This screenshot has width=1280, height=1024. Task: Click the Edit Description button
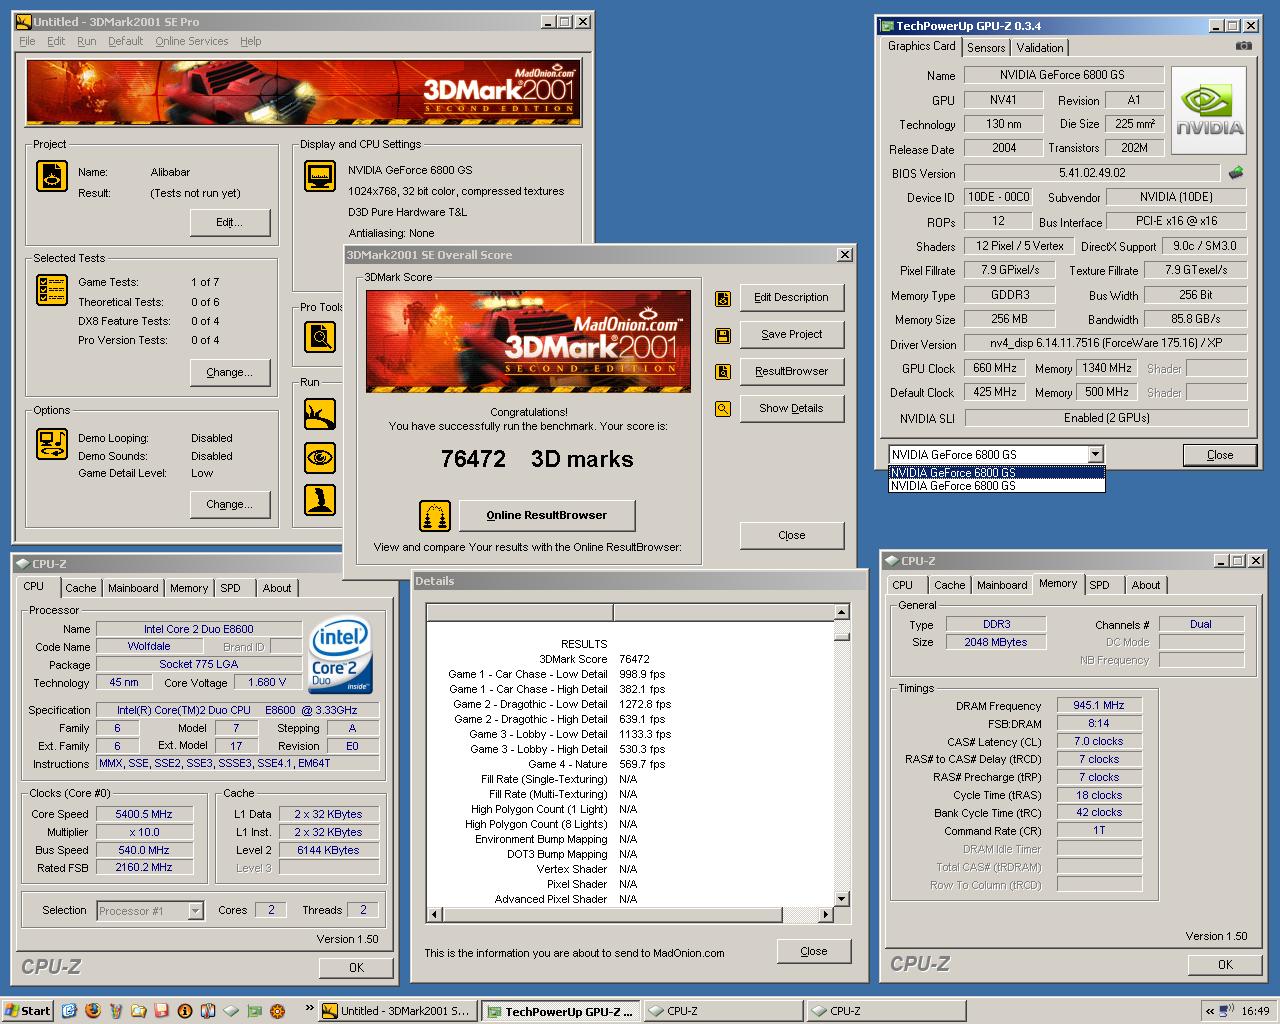point(791,298)
